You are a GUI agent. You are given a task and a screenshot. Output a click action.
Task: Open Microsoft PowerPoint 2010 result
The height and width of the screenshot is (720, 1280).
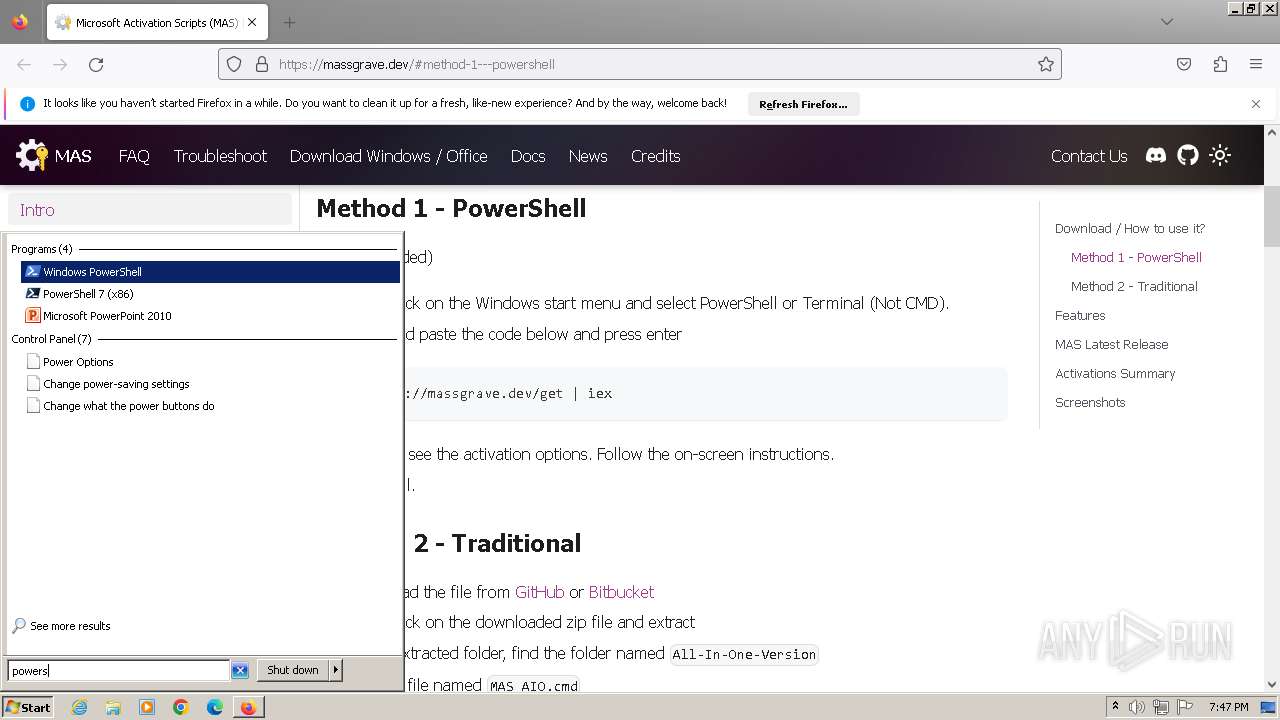[107, 316]
